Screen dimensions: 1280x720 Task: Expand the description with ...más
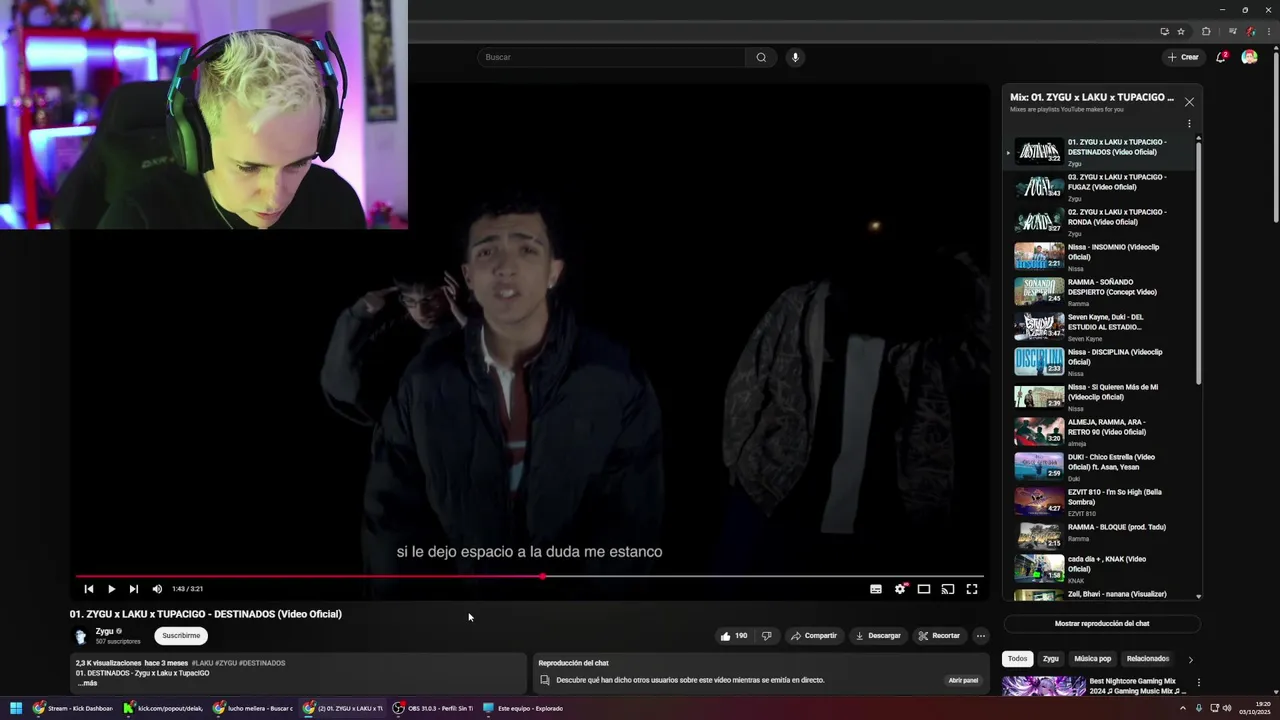[88, 683]
